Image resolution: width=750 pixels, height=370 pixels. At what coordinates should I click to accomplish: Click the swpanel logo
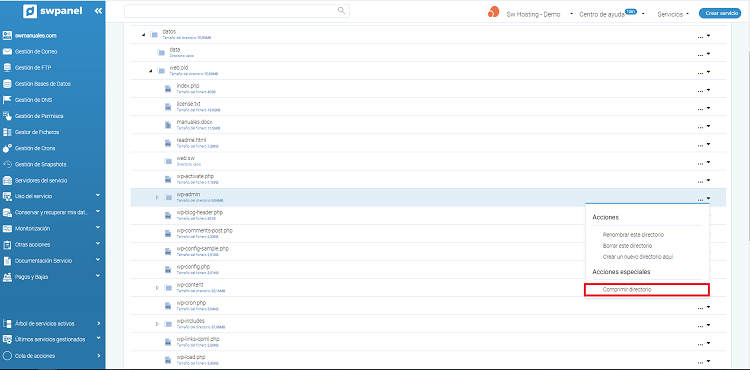(54, 11)
